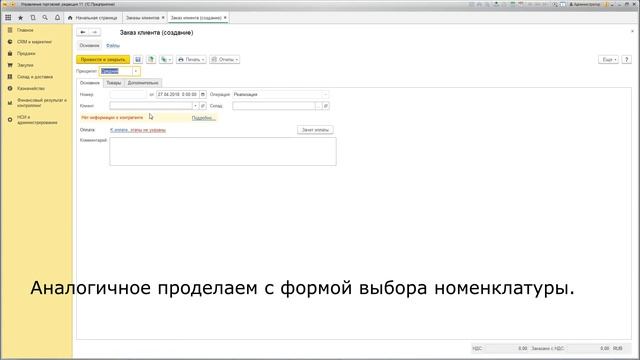
Task: Click the Номер input field
Action: (x=128, y=94)
